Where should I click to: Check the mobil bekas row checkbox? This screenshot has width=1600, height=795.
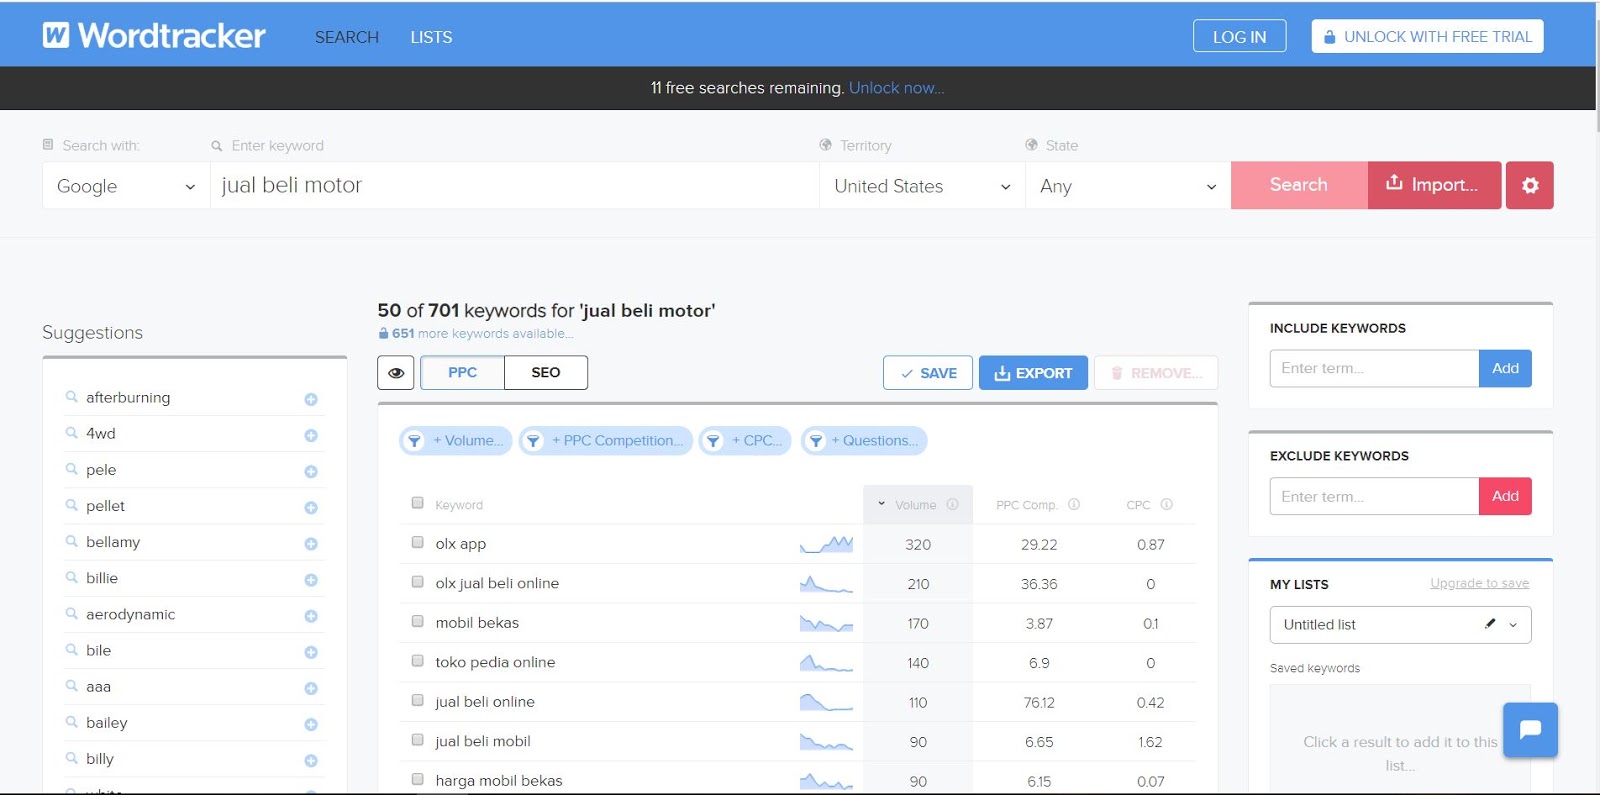tap(418, 621)
